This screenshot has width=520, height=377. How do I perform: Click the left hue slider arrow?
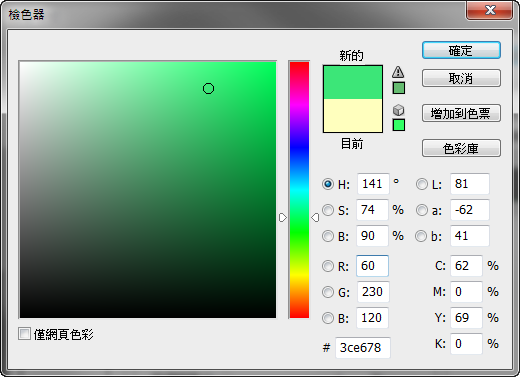[x=283, y=218]
